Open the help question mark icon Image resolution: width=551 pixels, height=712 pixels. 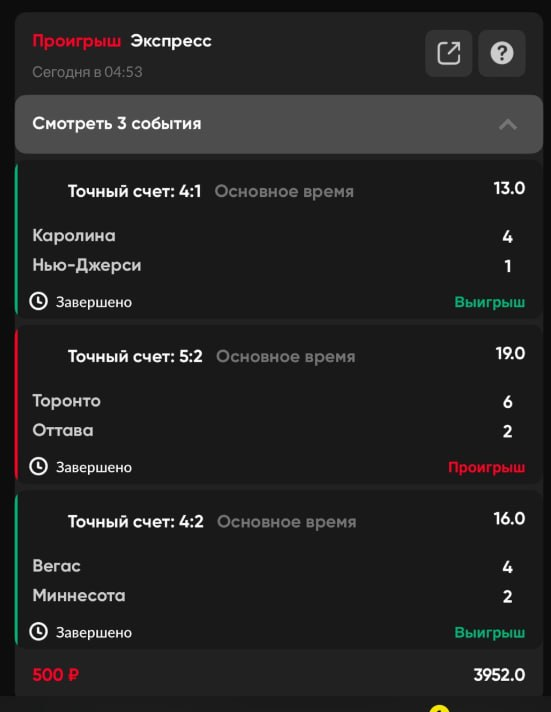[x=502, y=53]
